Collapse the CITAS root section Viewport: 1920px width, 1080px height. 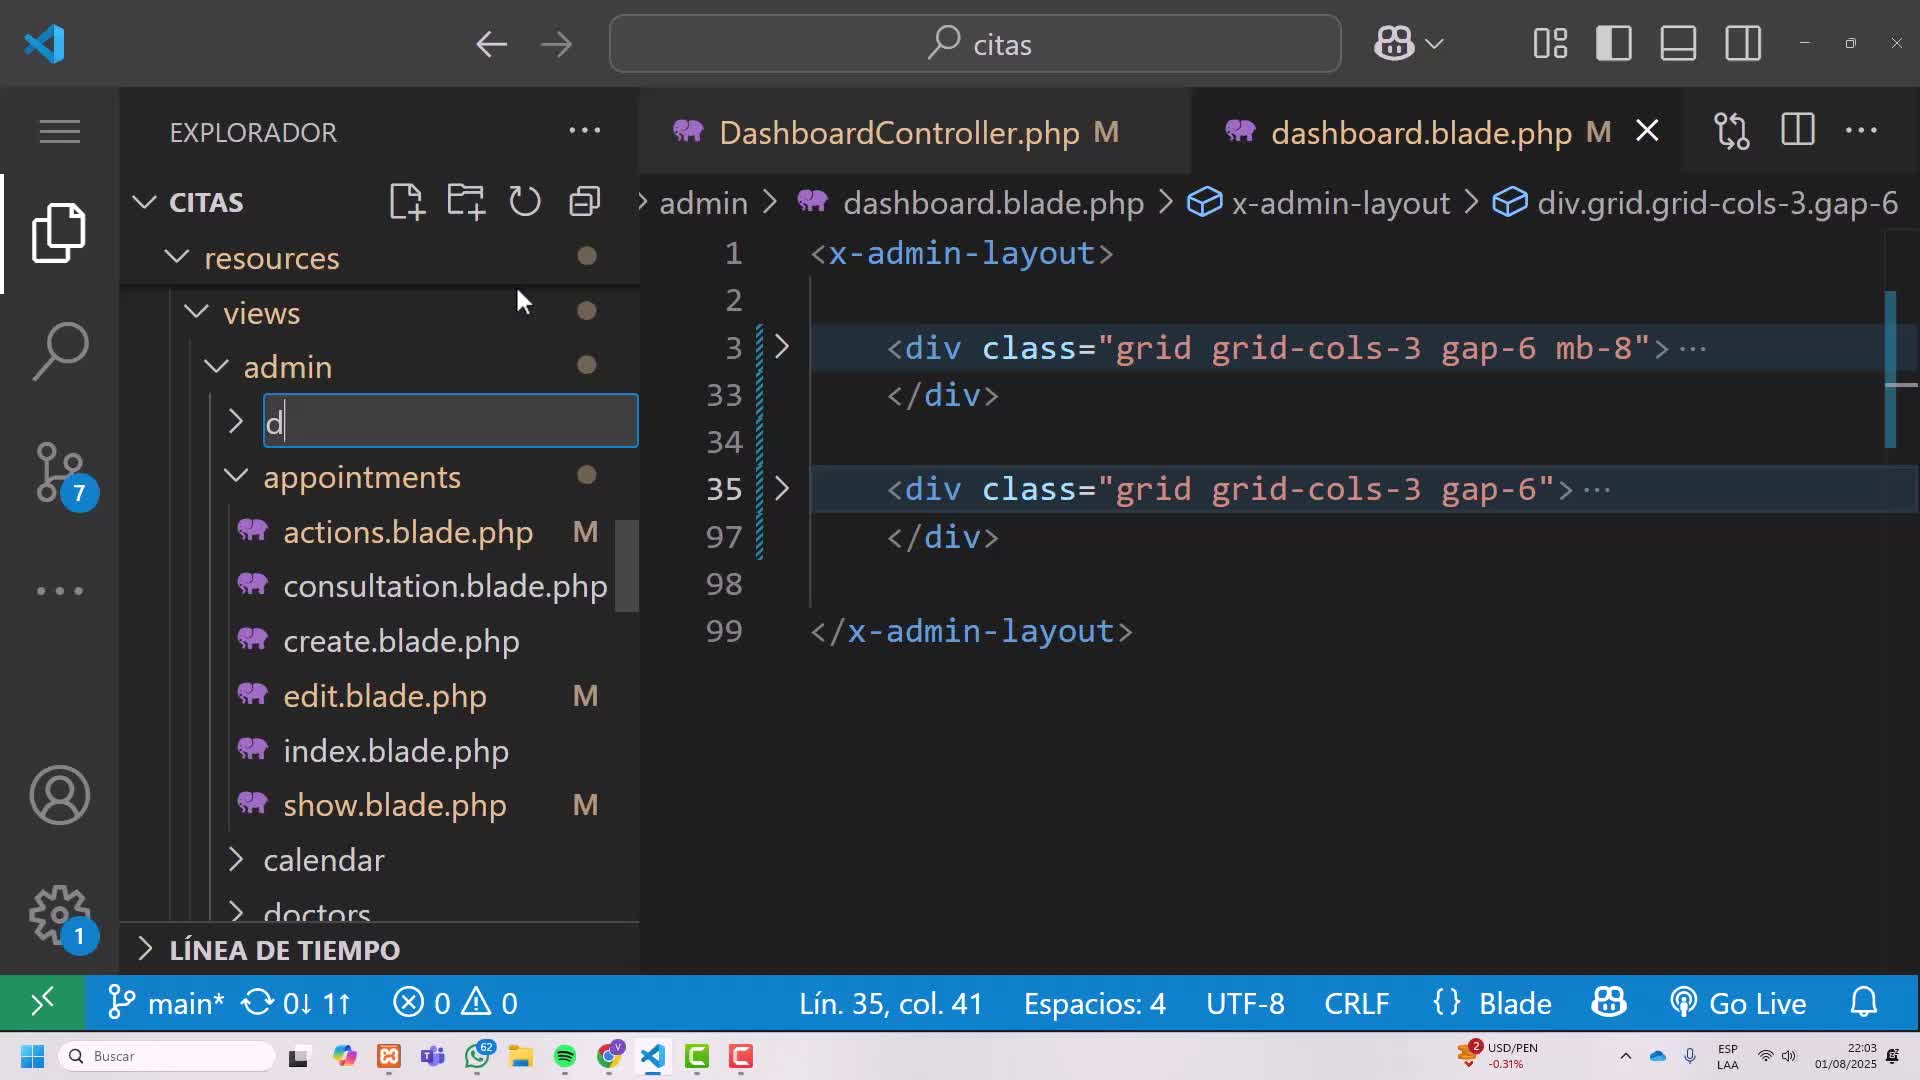tap(144, 202)
